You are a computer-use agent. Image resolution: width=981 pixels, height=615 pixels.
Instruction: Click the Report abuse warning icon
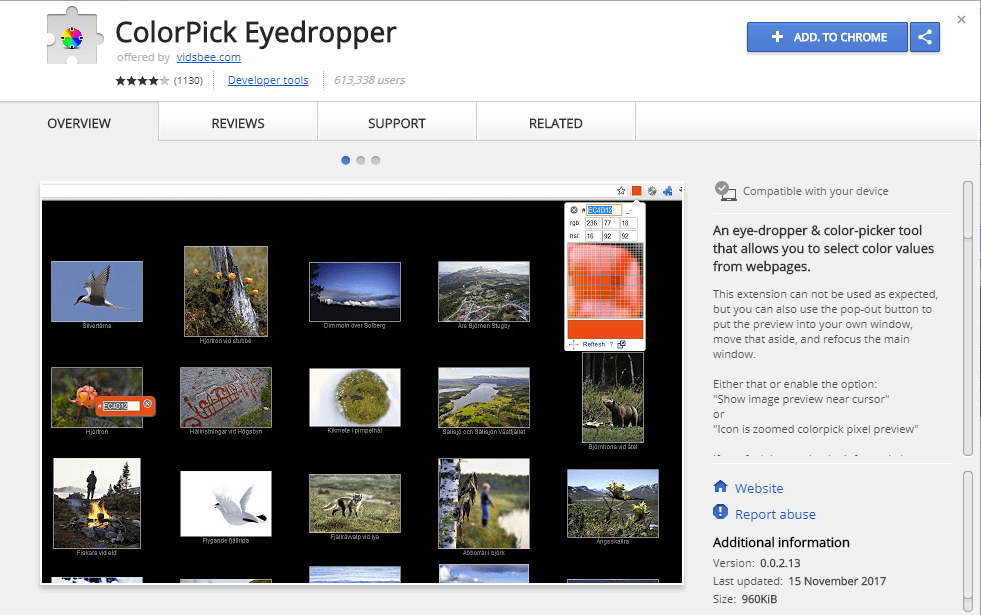click(x=720, y=513)
